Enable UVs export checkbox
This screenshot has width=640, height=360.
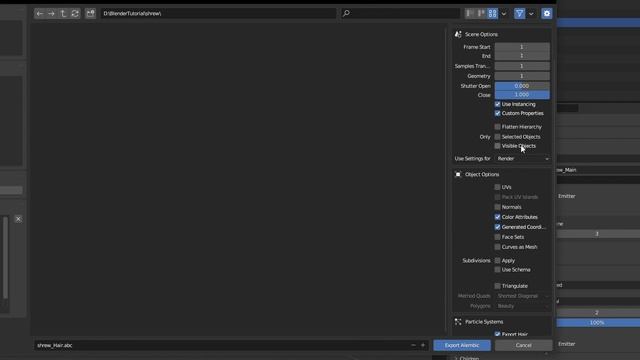[497, 187]
